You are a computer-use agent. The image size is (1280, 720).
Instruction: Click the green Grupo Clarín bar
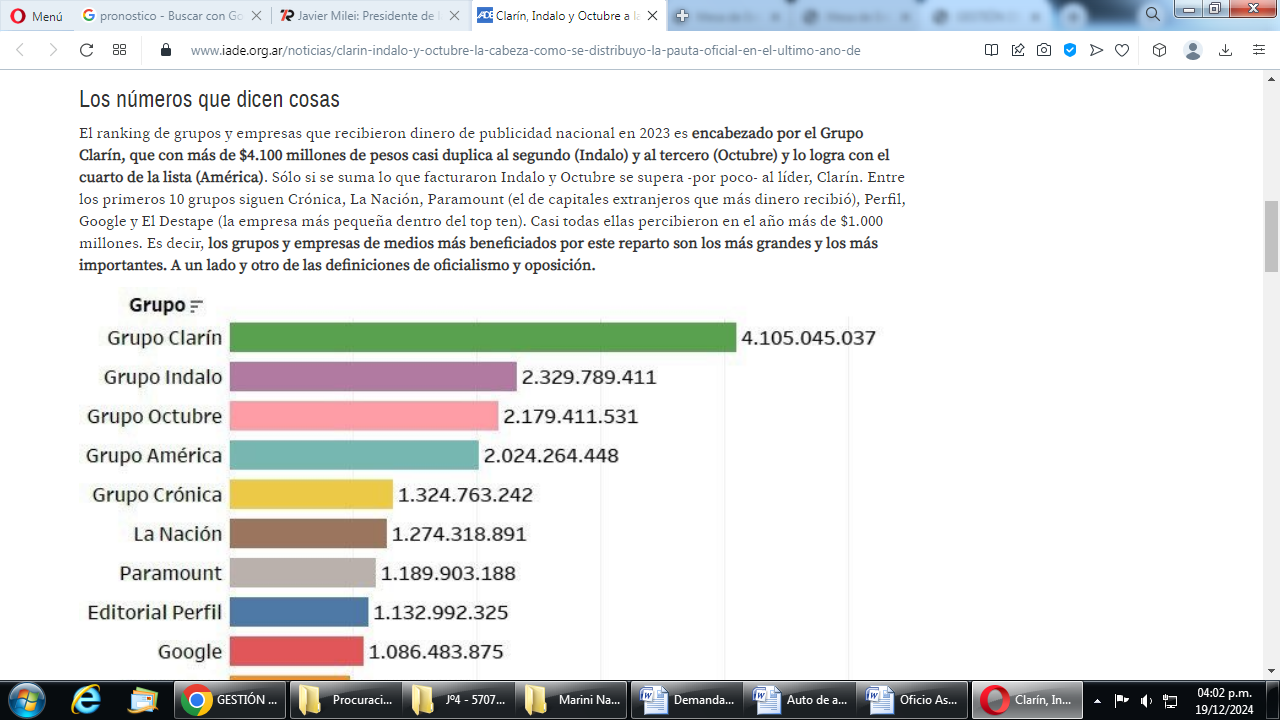tap(483, 338)
